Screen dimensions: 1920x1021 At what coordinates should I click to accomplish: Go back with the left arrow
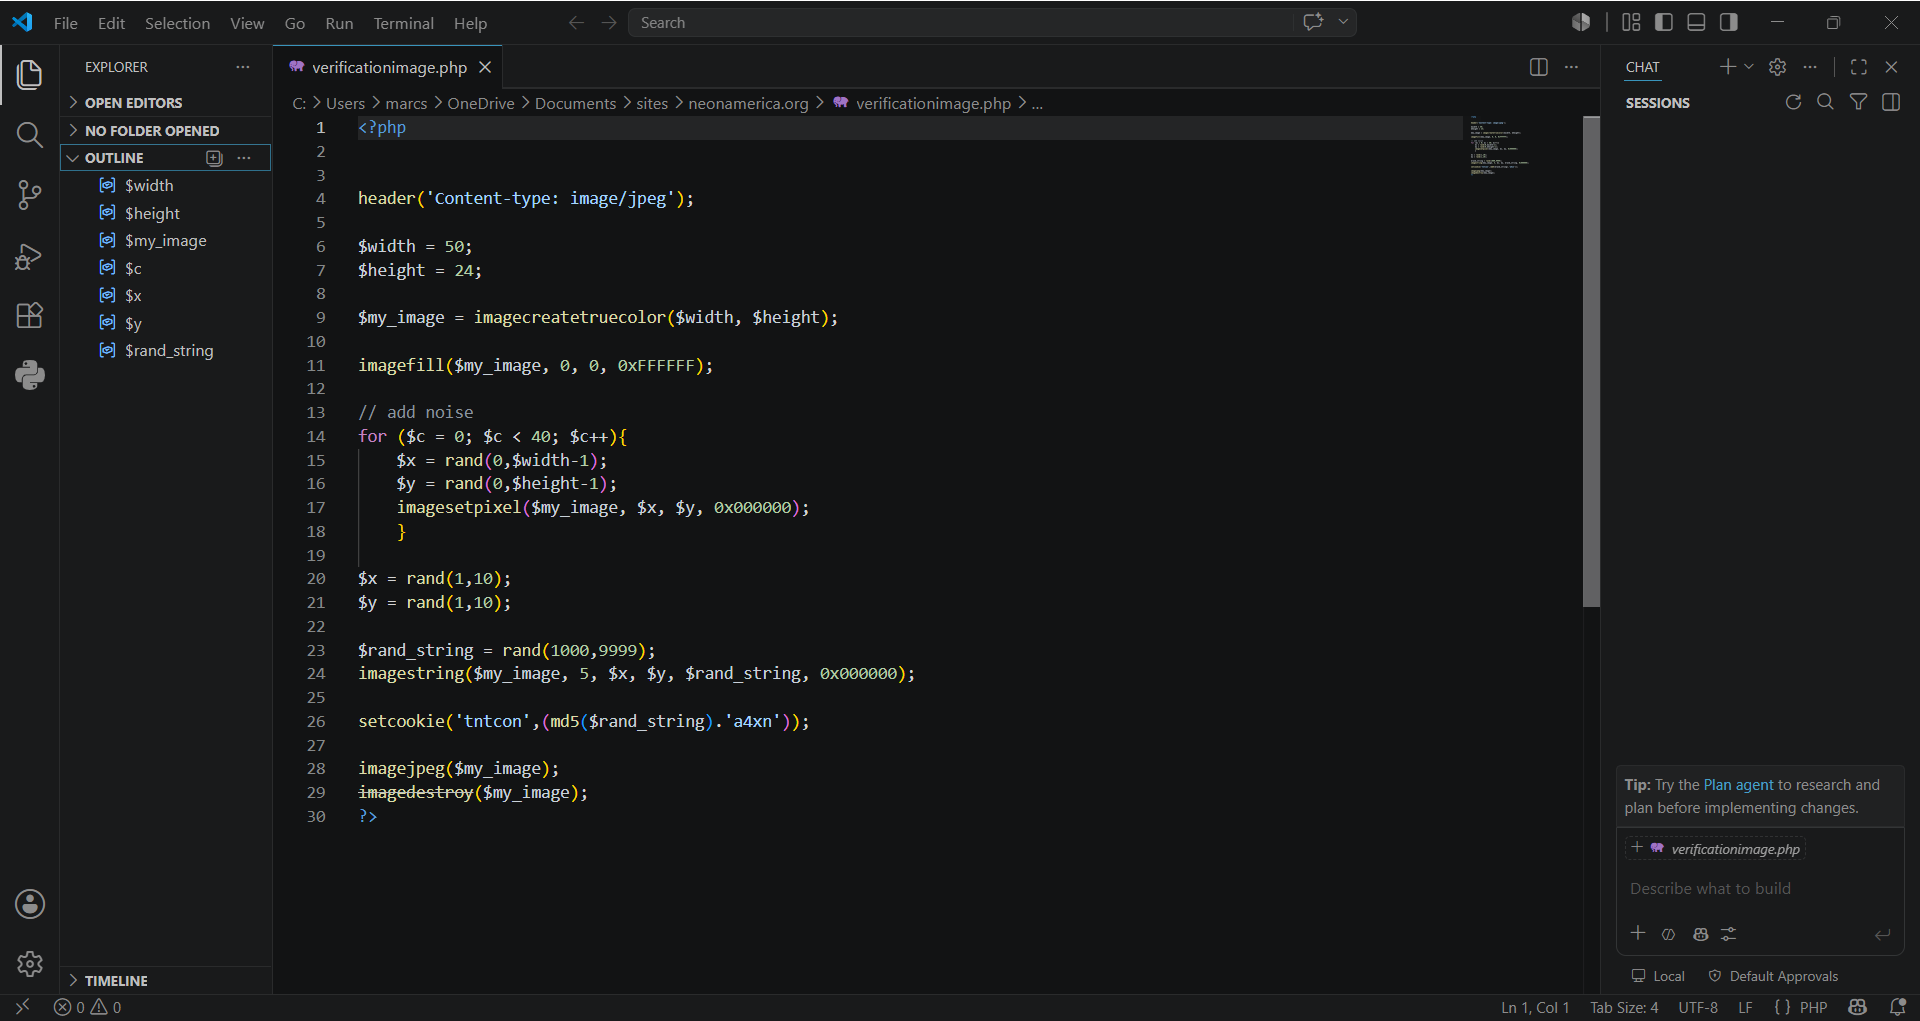click(x=576, y=22)
